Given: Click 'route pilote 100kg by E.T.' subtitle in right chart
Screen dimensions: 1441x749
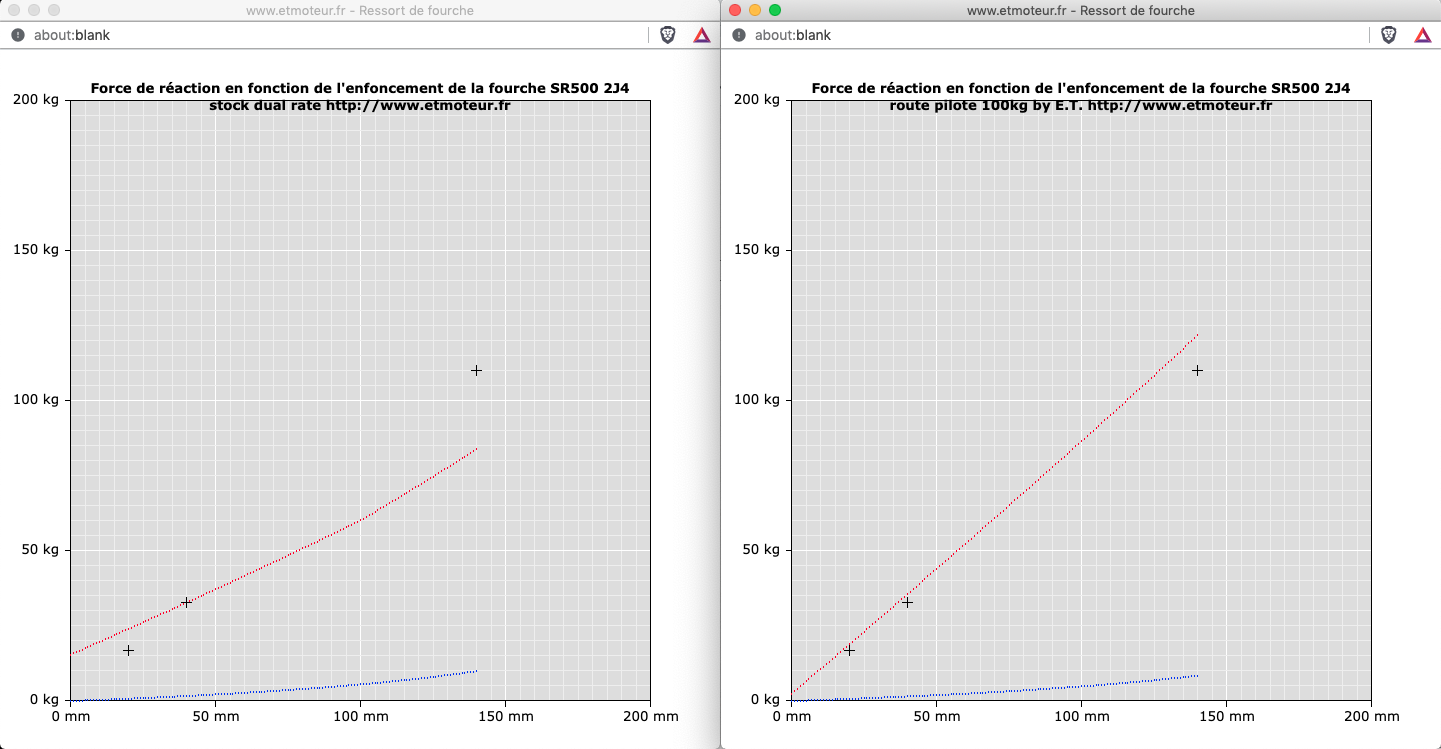Looking at the screenshot, I should tap(986, 105).
